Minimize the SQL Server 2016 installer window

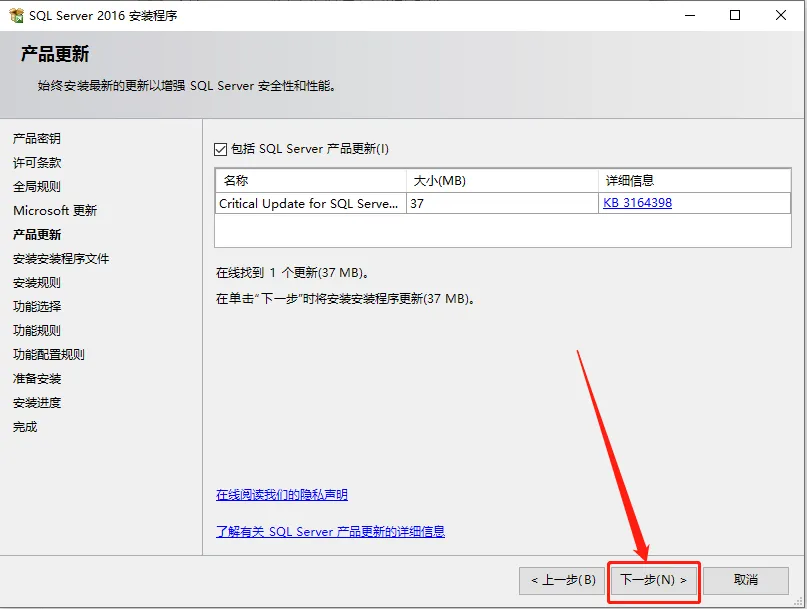(x=690, y=15)
